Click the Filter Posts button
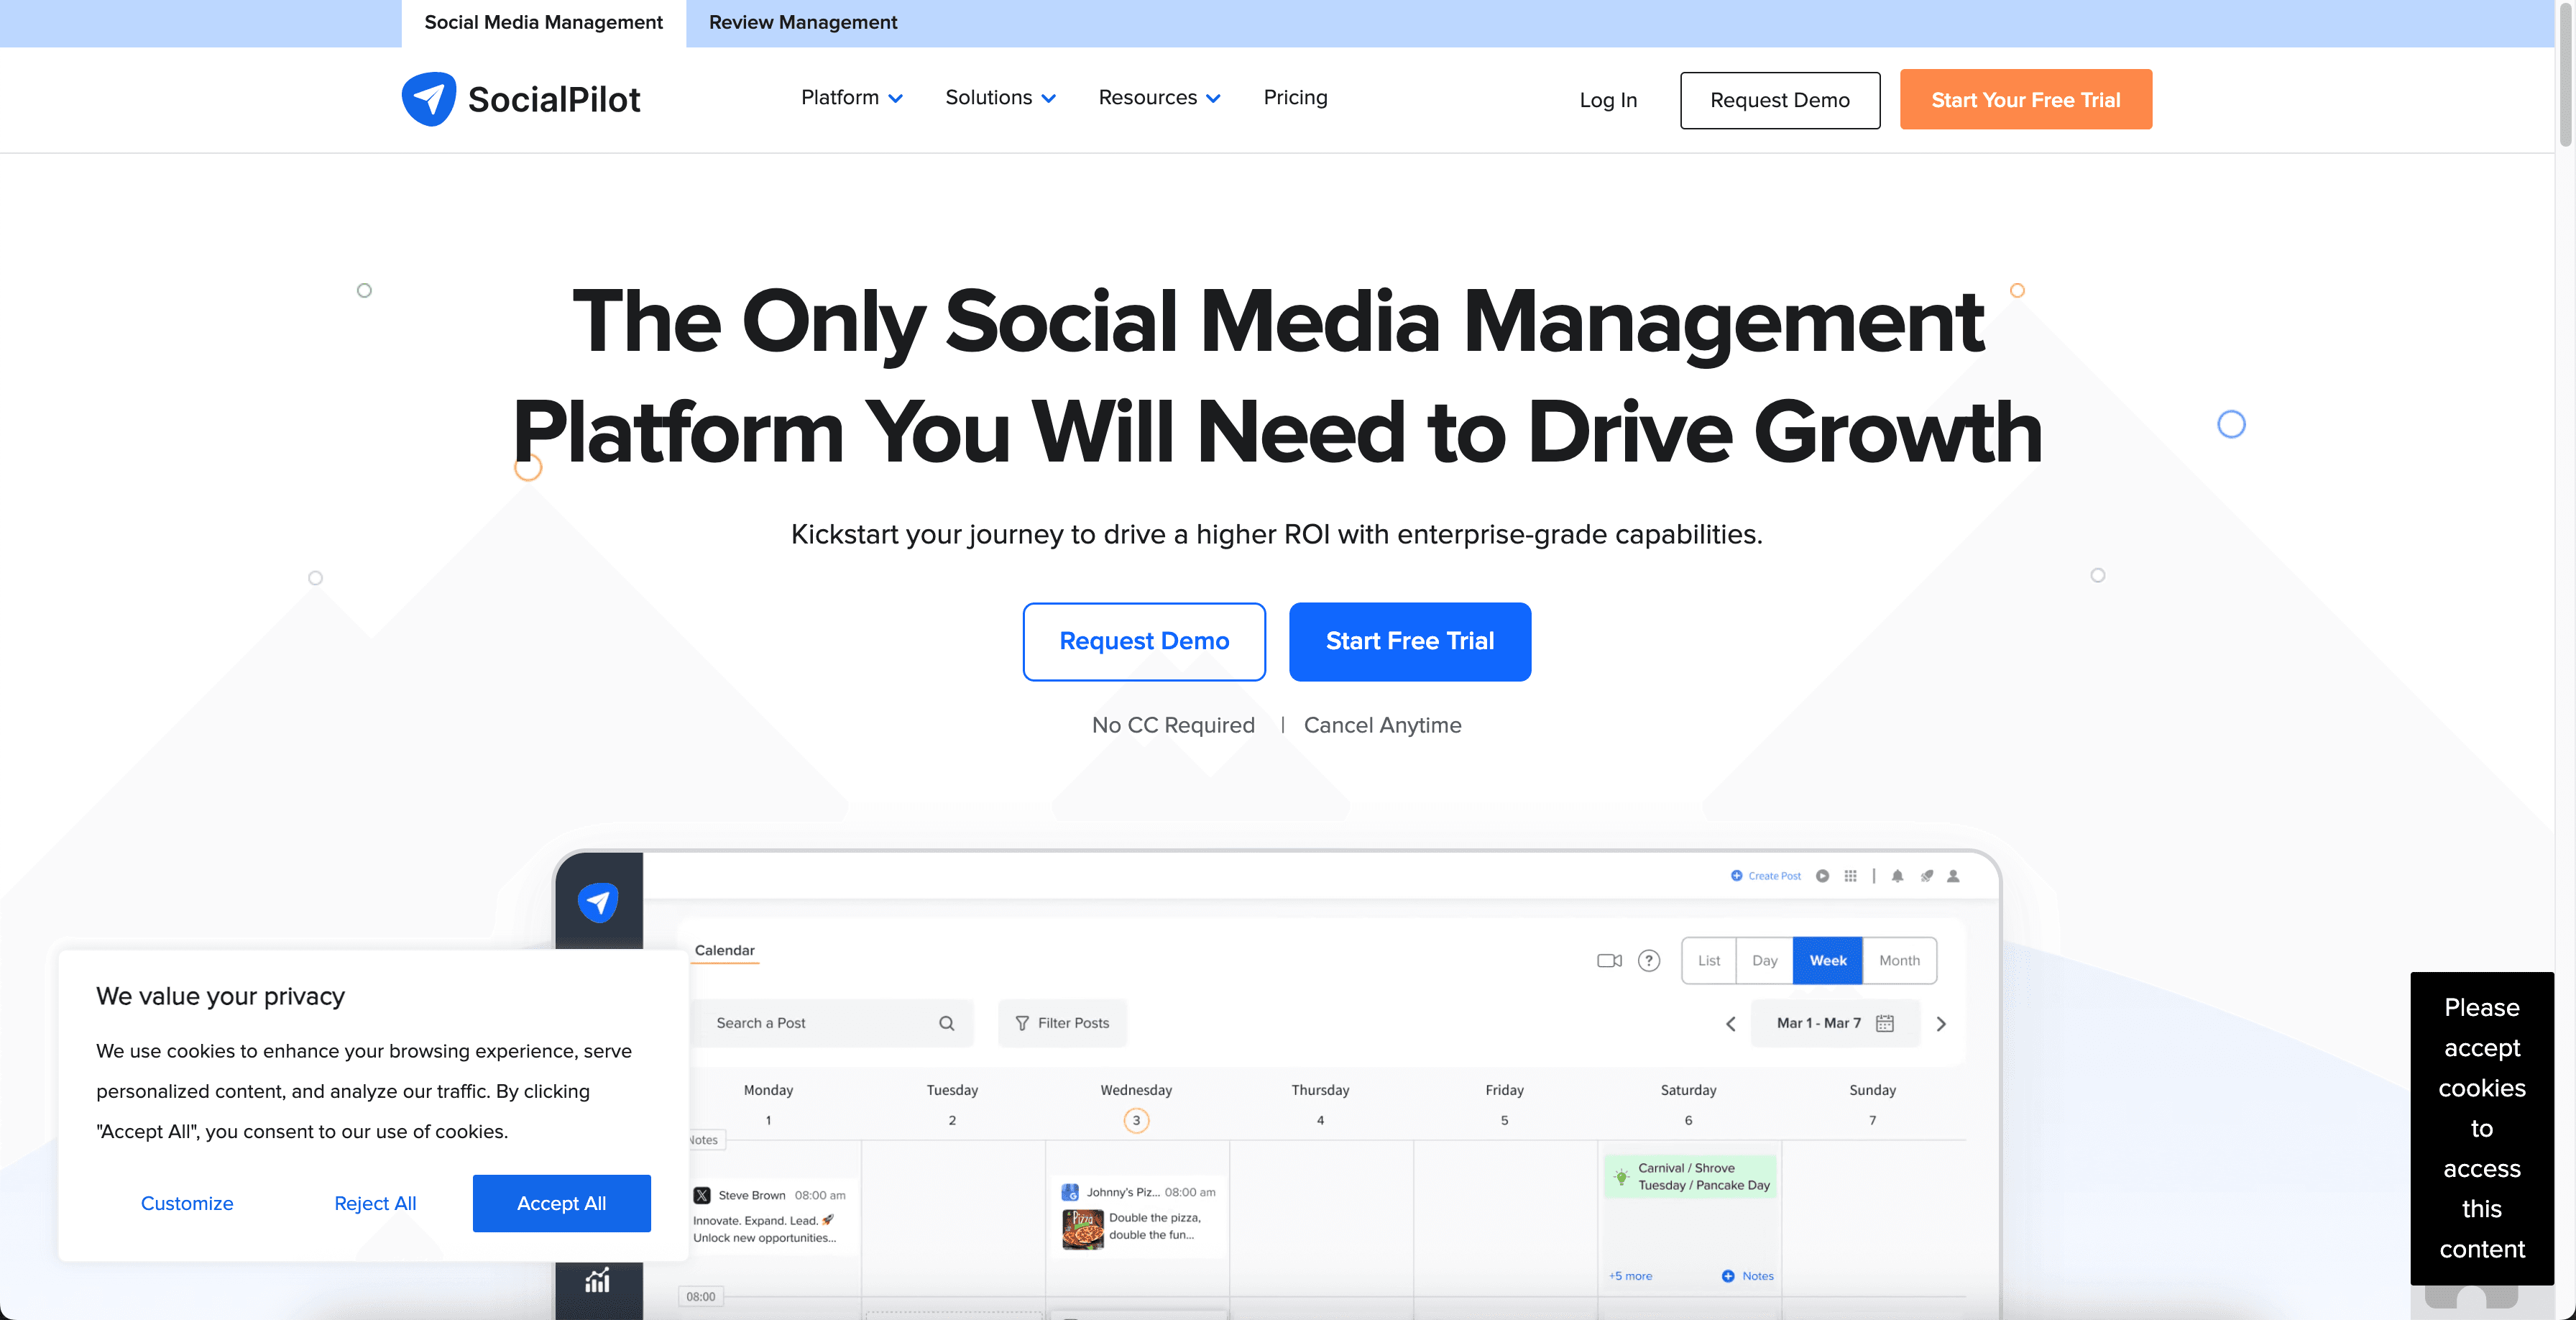 tap(1062, 1023)
